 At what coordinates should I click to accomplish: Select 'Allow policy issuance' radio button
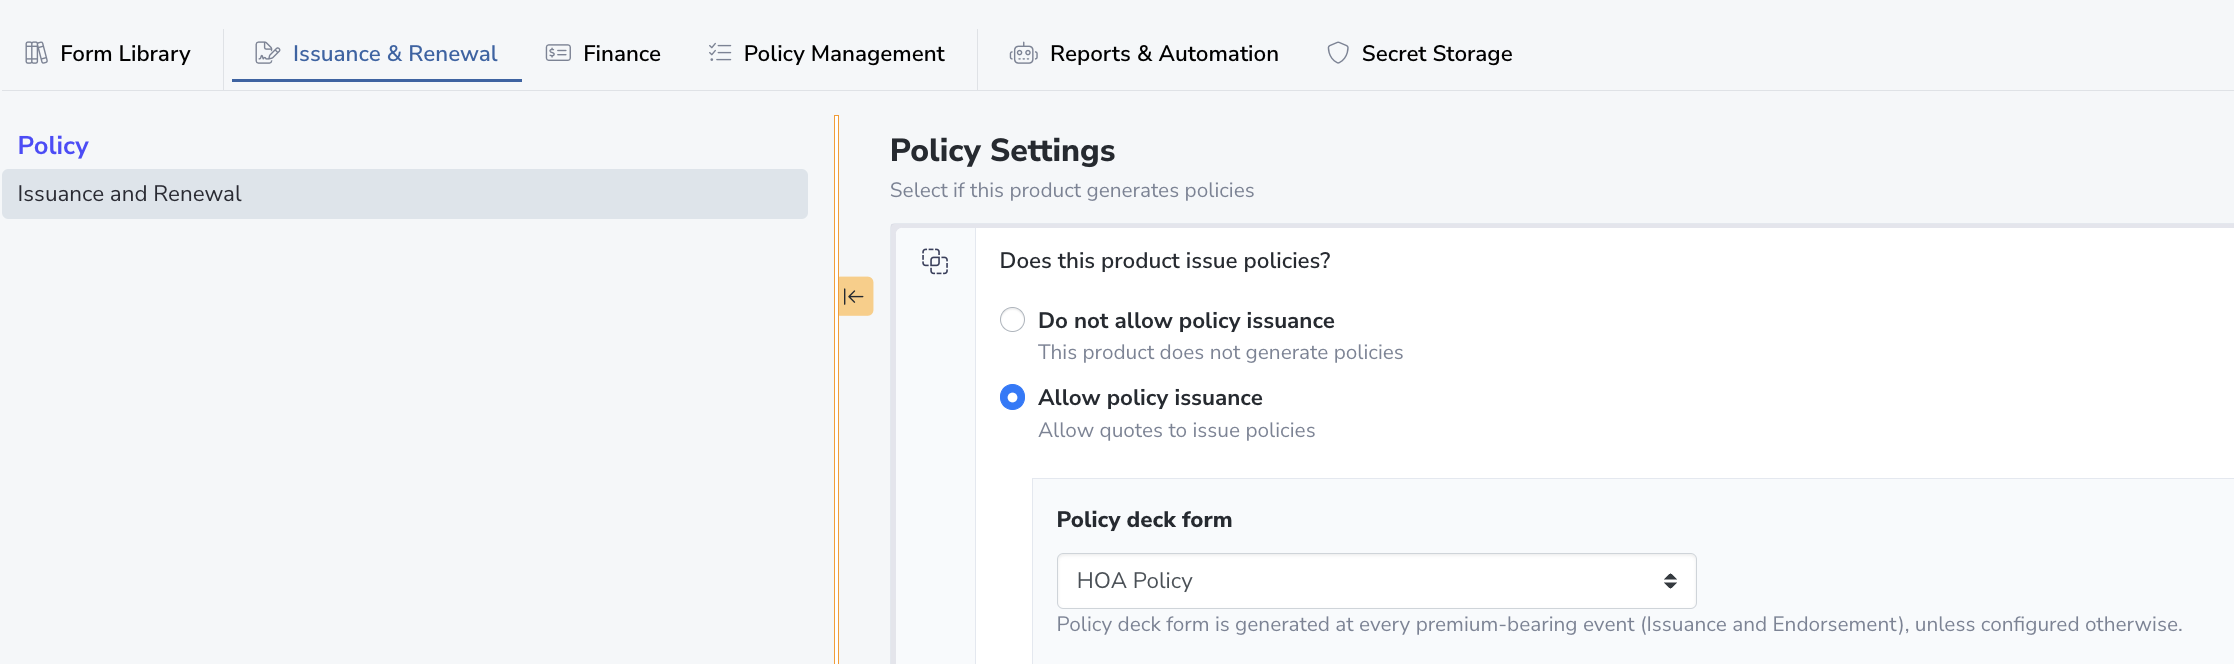tap(1012, 397)
